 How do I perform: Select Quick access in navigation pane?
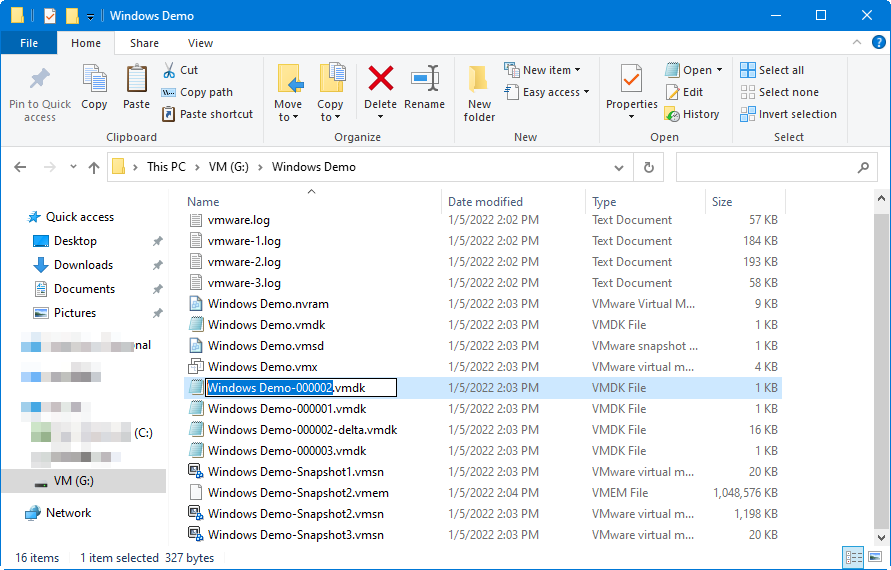point(80,217)
